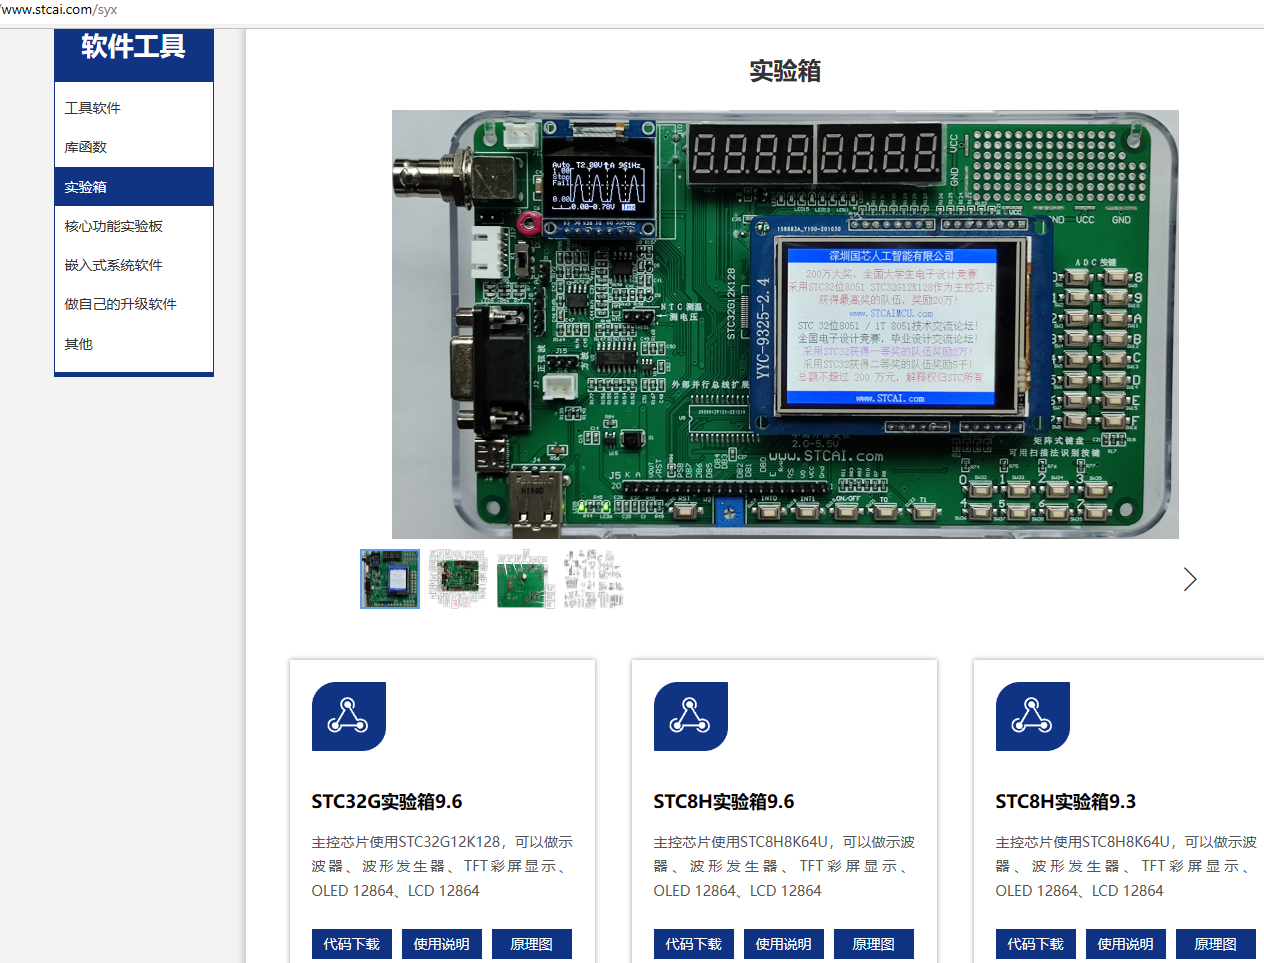This screenshot has height=963, width=1264.
Task: Download code for STC32G实验箱9.6
Action: click(352, 944)
